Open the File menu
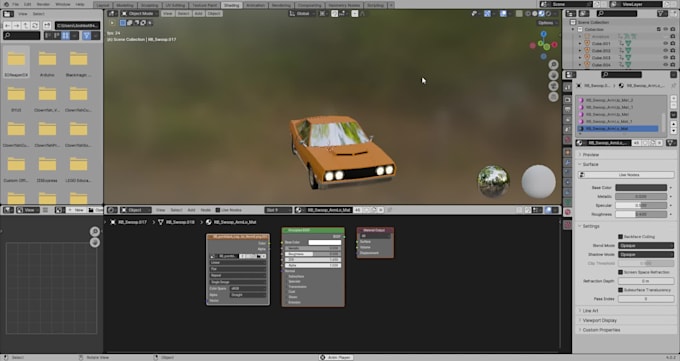 (x=16, y=4)
